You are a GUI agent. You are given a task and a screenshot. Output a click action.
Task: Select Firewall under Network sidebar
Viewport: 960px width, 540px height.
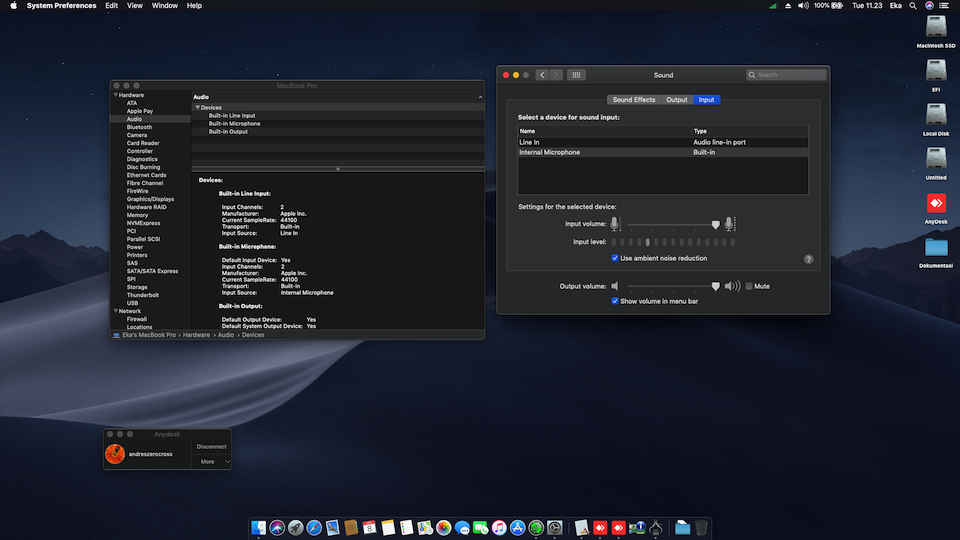137,319
